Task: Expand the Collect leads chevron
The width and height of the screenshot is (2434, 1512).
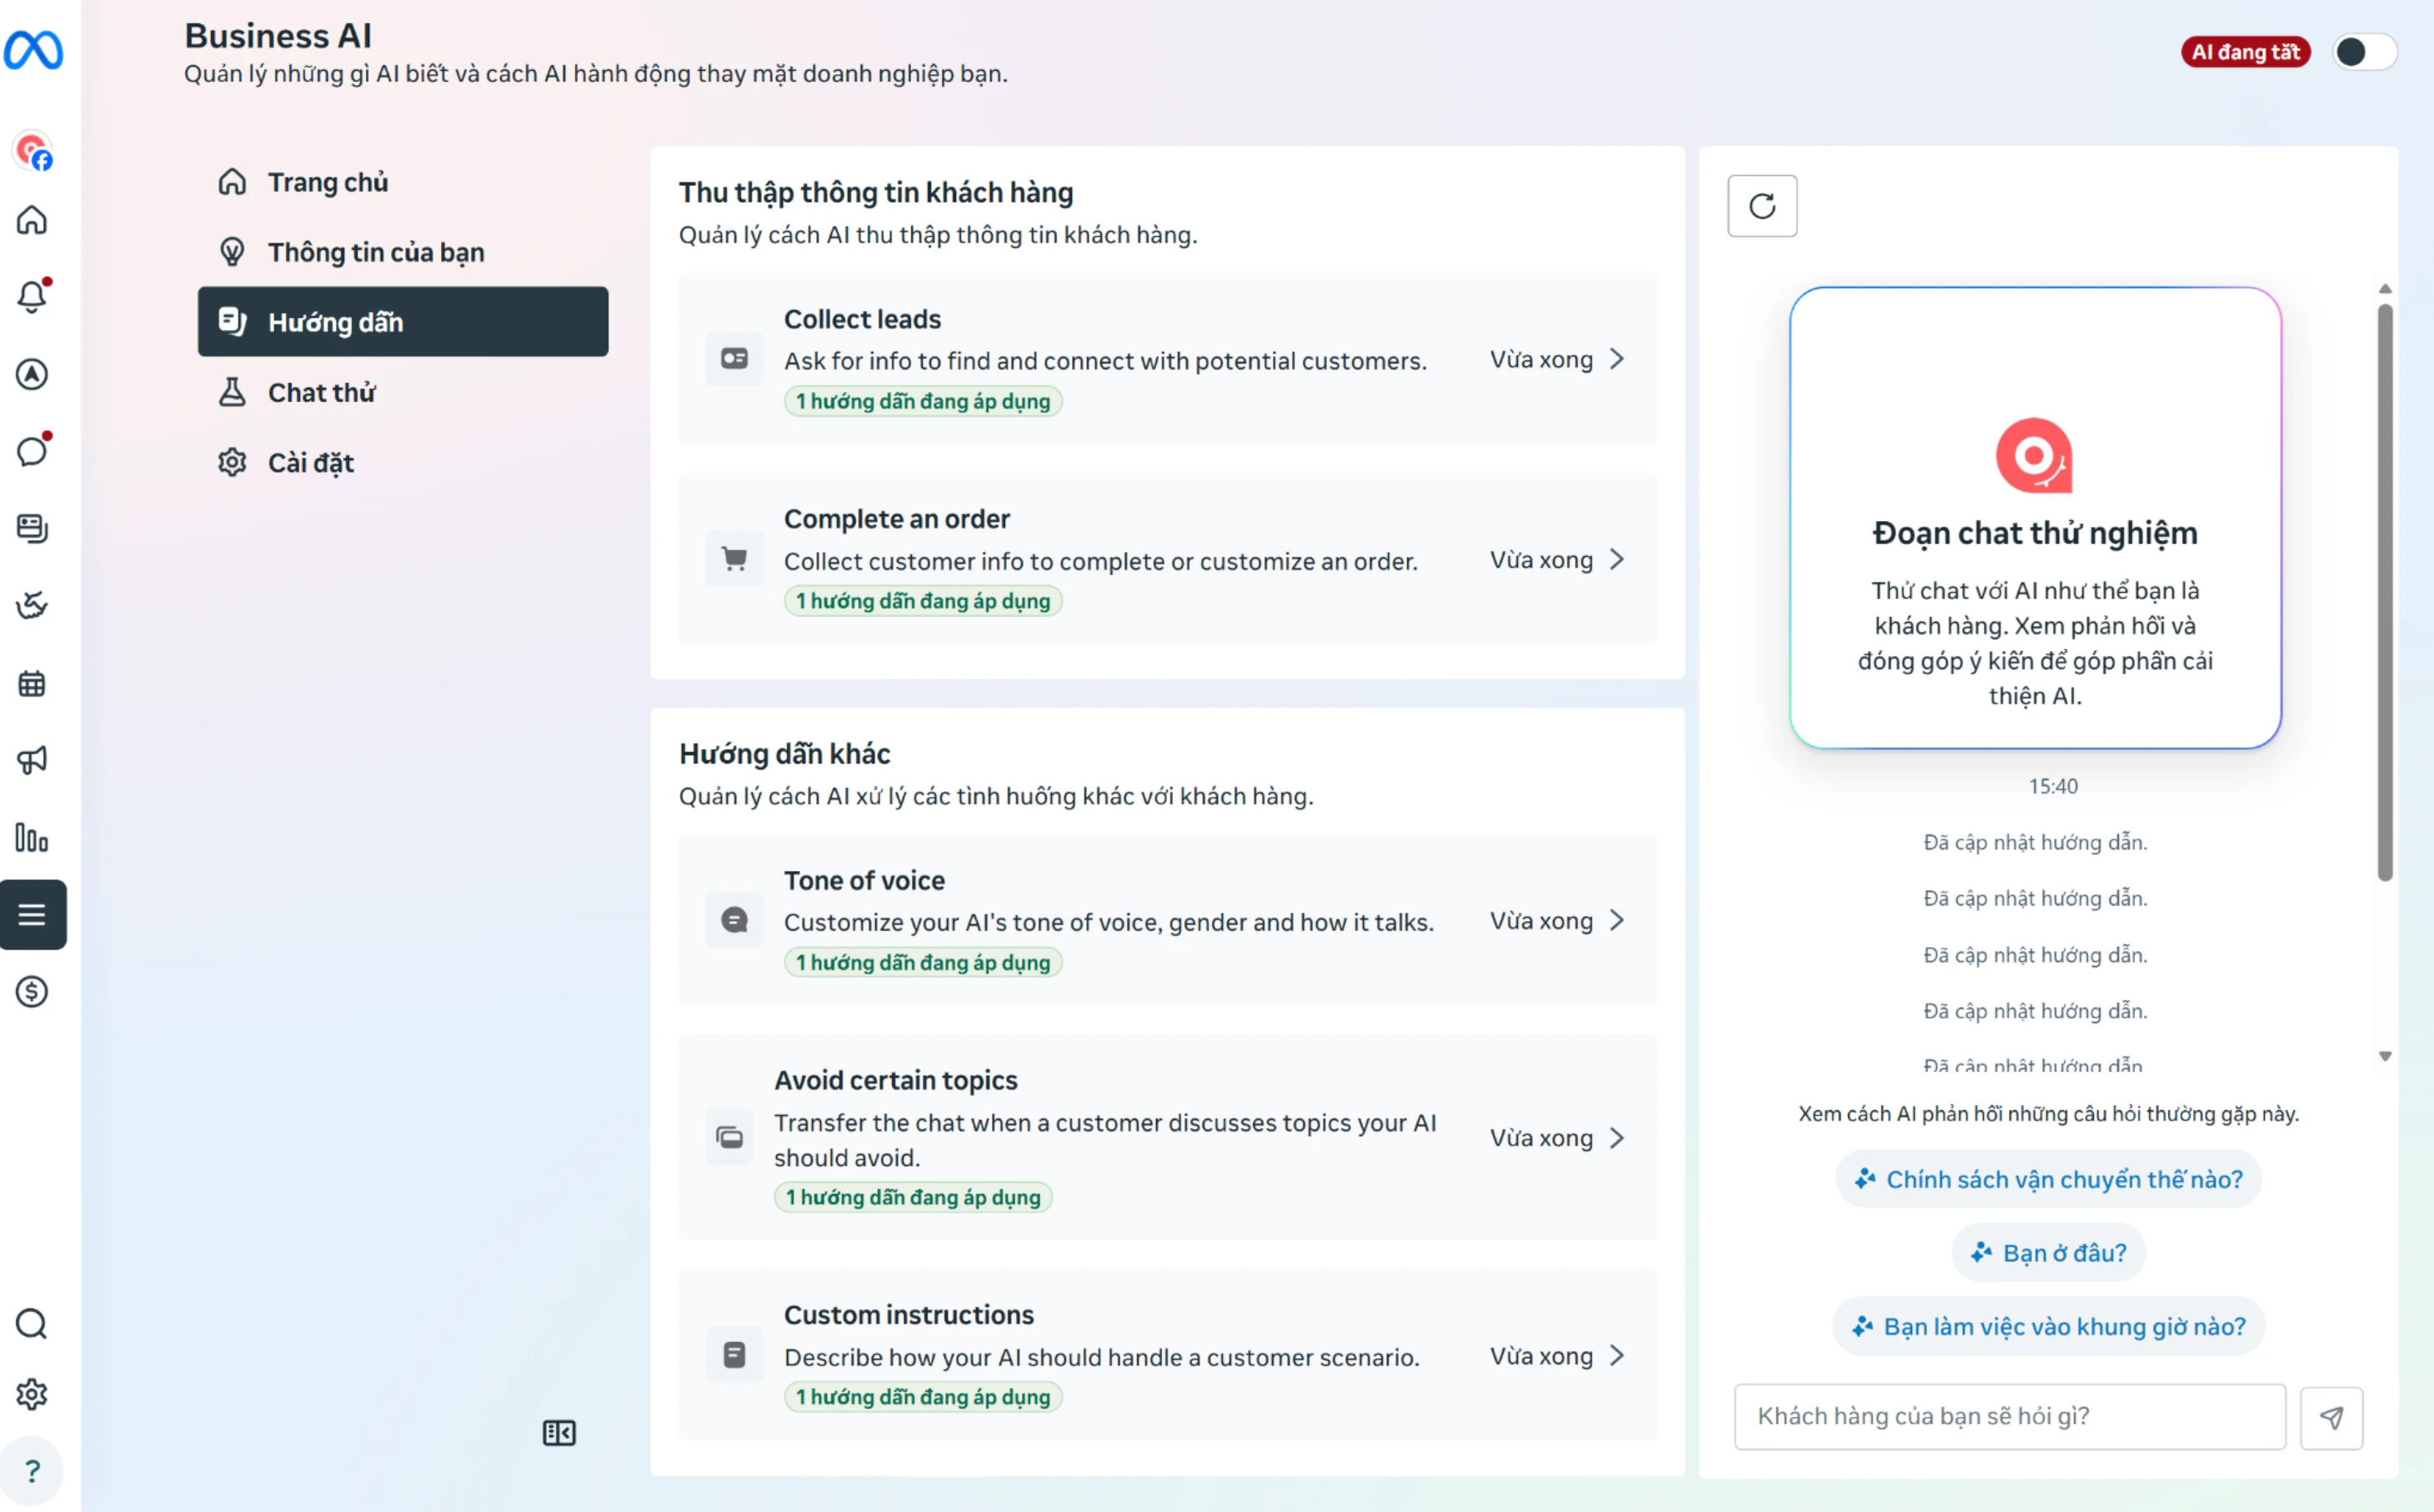Action: [1617, 359]
